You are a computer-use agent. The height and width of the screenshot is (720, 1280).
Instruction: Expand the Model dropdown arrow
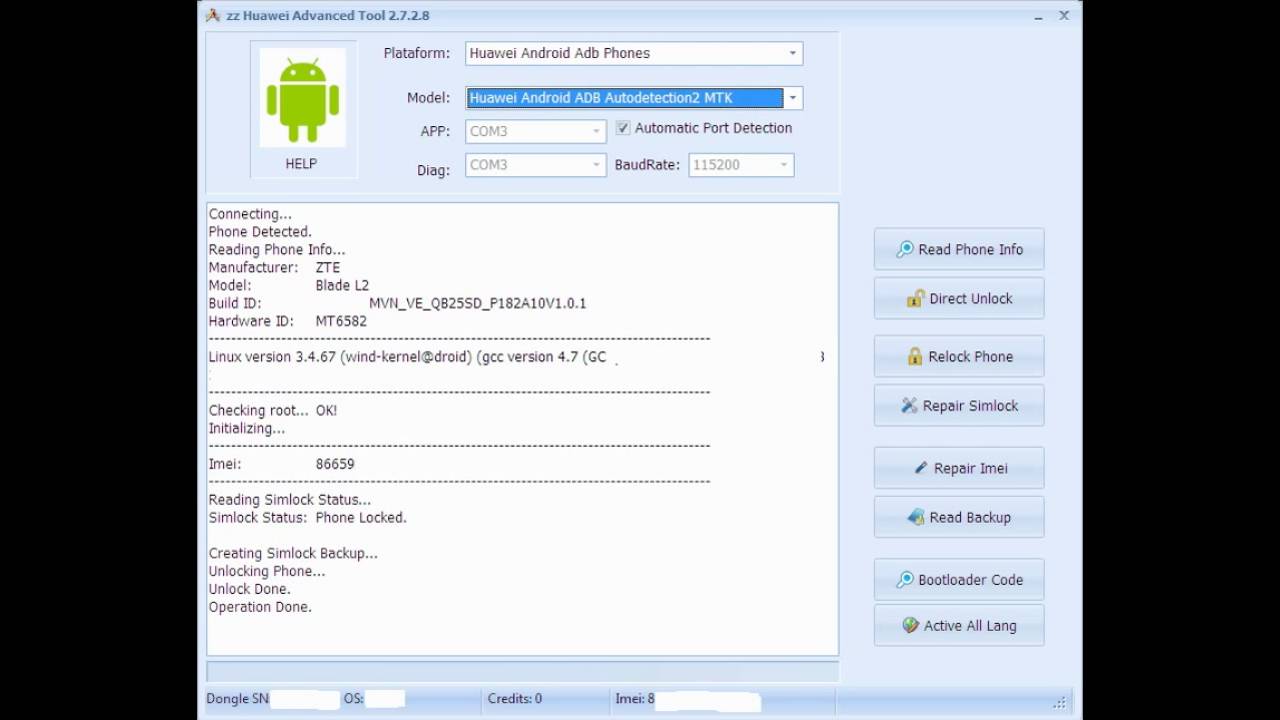tap(792, 98)
